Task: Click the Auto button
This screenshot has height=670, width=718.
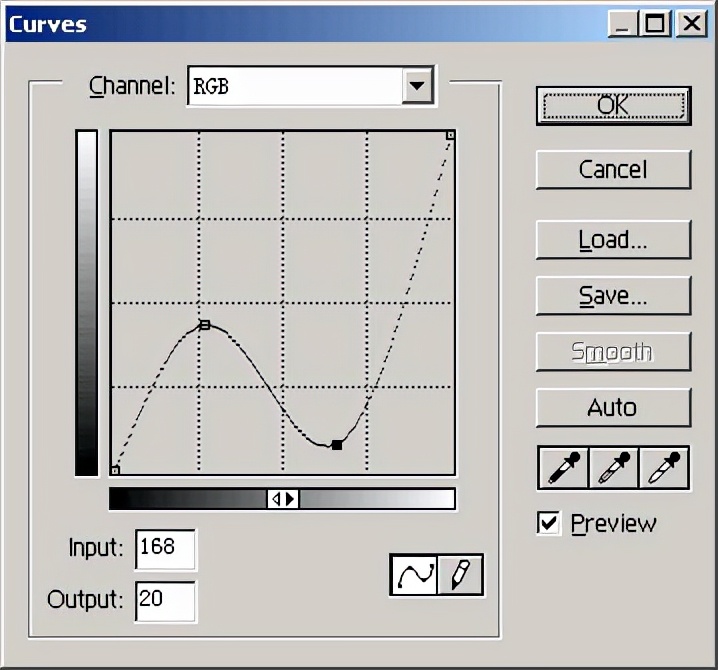Action: tap(614, 408)
